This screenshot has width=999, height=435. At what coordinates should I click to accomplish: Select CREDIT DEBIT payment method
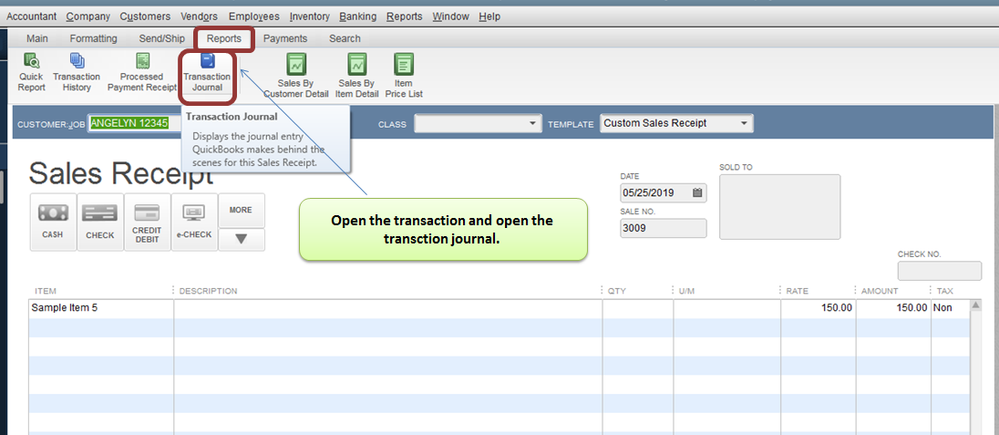(x=147, y=222)
